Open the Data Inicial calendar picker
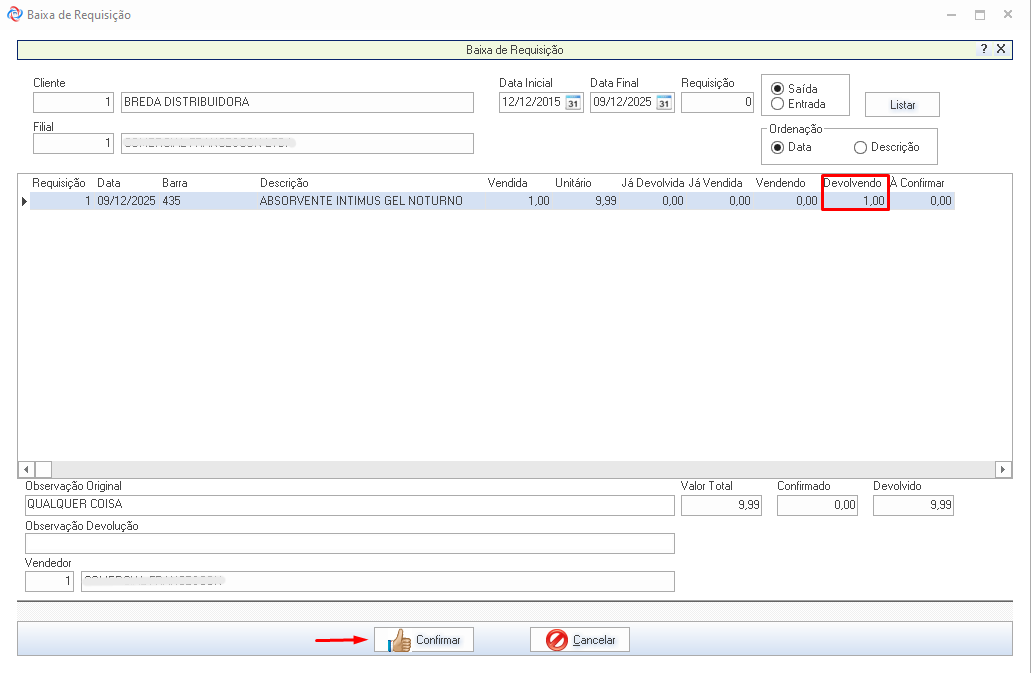The height and width of the screenshot is (673, 1031). tap(573, 103)
